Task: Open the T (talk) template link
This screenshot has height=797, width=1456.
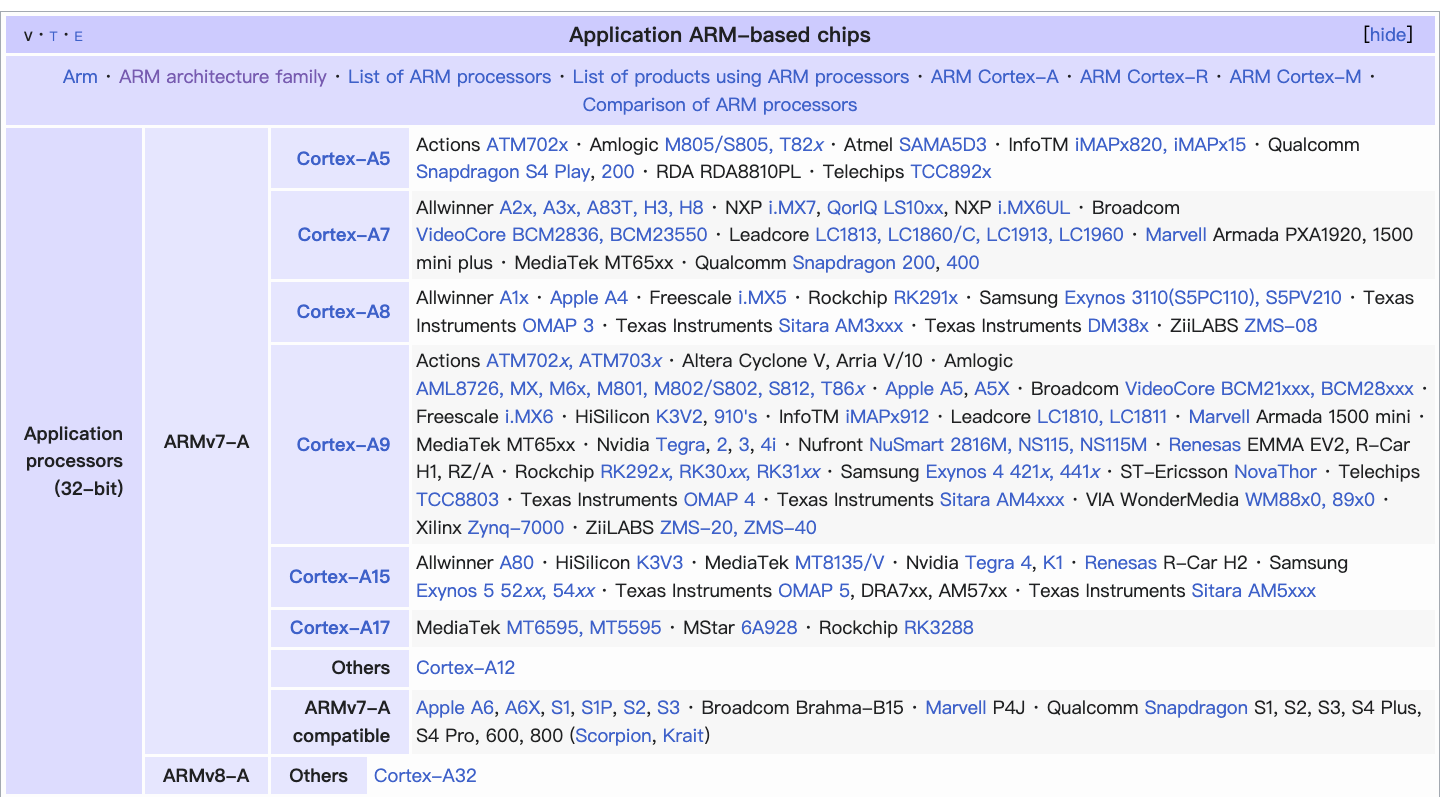Action: click(53, 36)
